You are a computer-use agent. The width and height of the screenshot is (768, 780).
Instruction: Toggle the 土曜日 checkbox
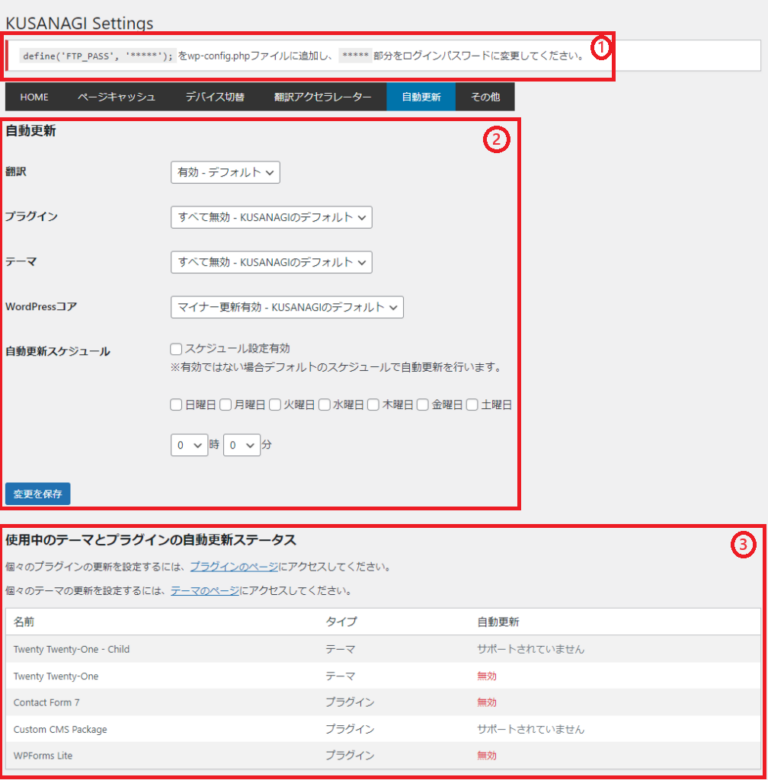(x=472, y=405)
